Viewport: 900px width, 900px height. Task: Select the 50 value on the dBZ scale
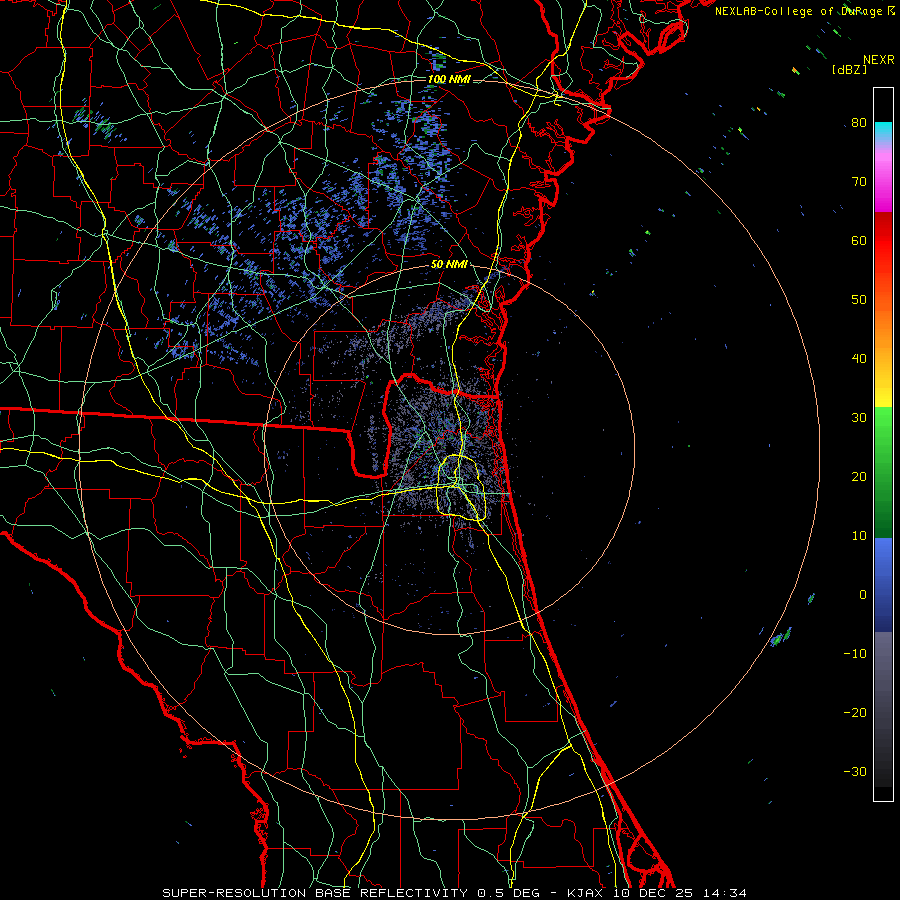point(859,299)
